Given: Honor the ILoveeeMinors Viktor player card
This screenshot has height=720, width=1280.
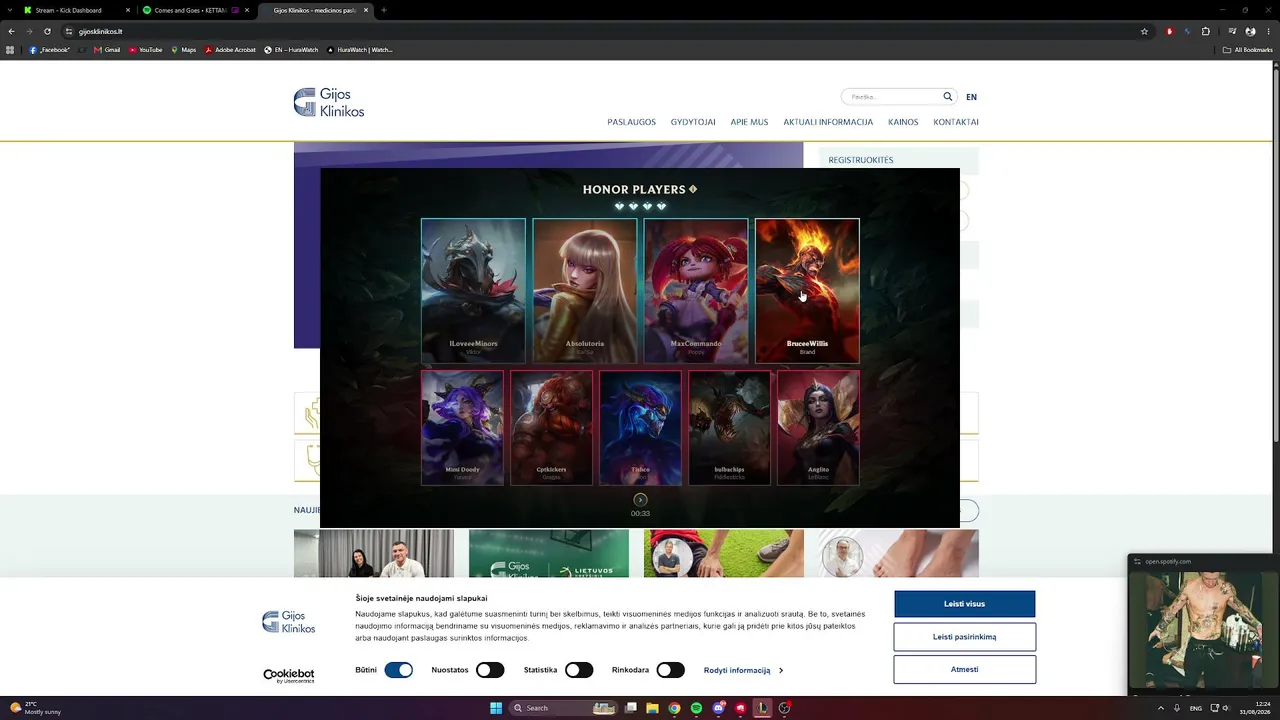Looking at the screenshot, I should pyautogui.click(x=473, y=290).
